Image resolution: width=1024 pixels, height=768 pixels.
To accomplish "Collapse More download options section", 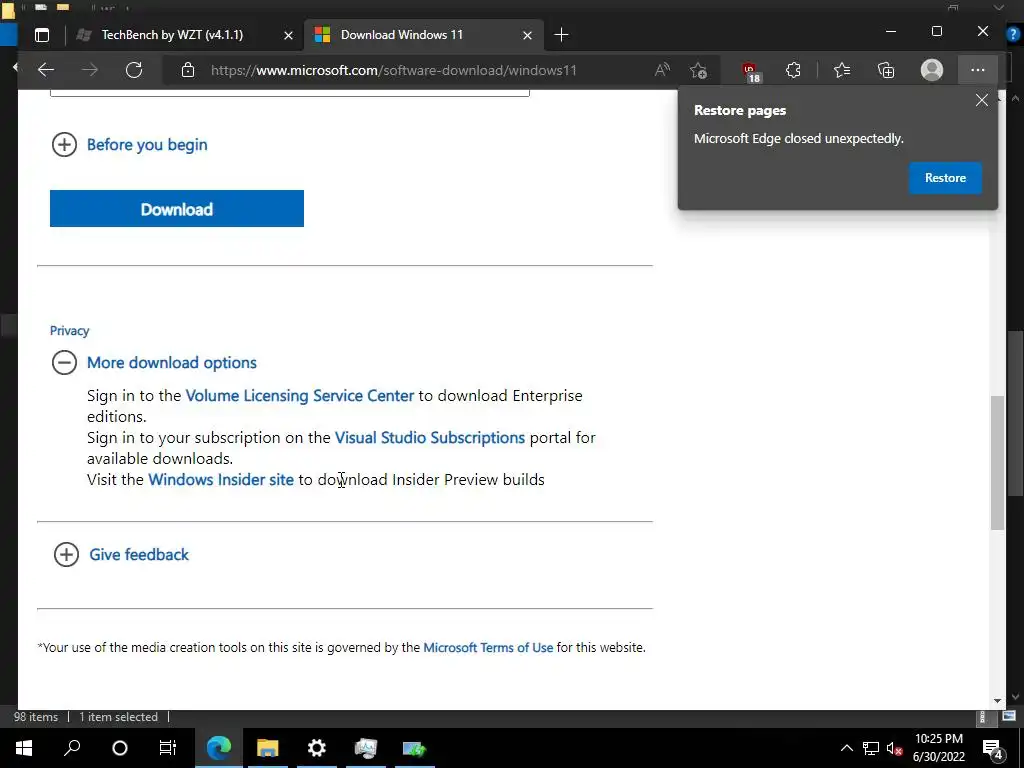I will tap(154, 362).
